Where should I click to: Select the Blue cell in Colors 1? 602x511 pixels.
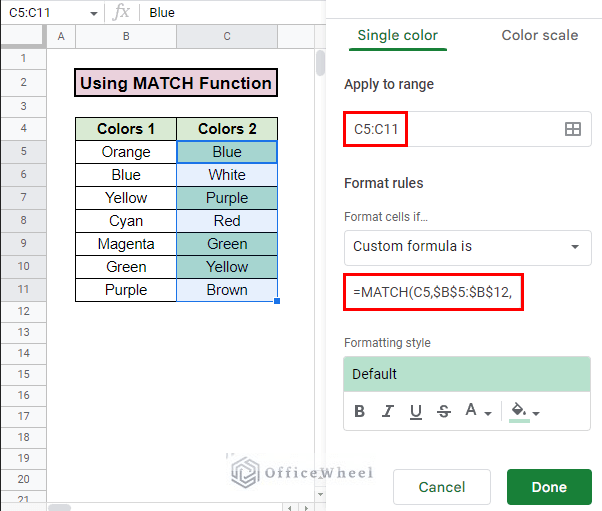click(x=126, y=175)
